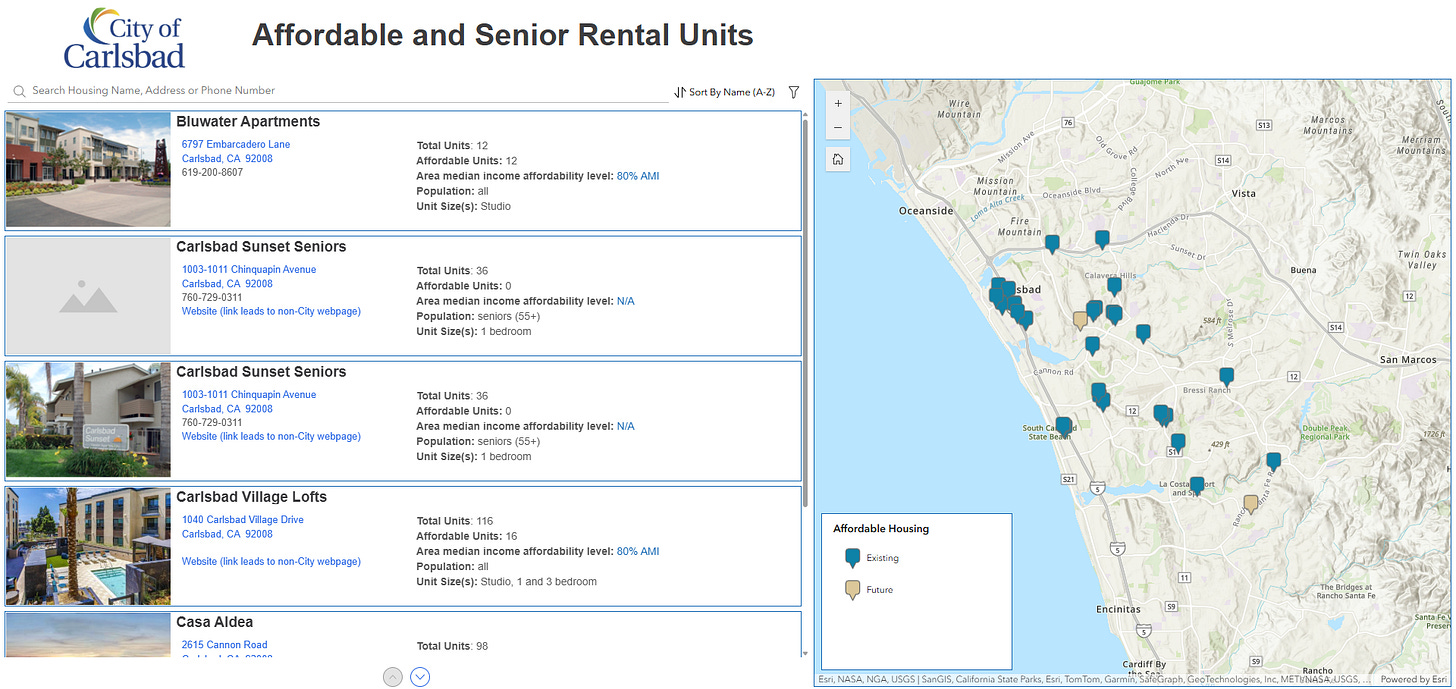Select the Bluwater Apartments title

click(x=248, y=122)
